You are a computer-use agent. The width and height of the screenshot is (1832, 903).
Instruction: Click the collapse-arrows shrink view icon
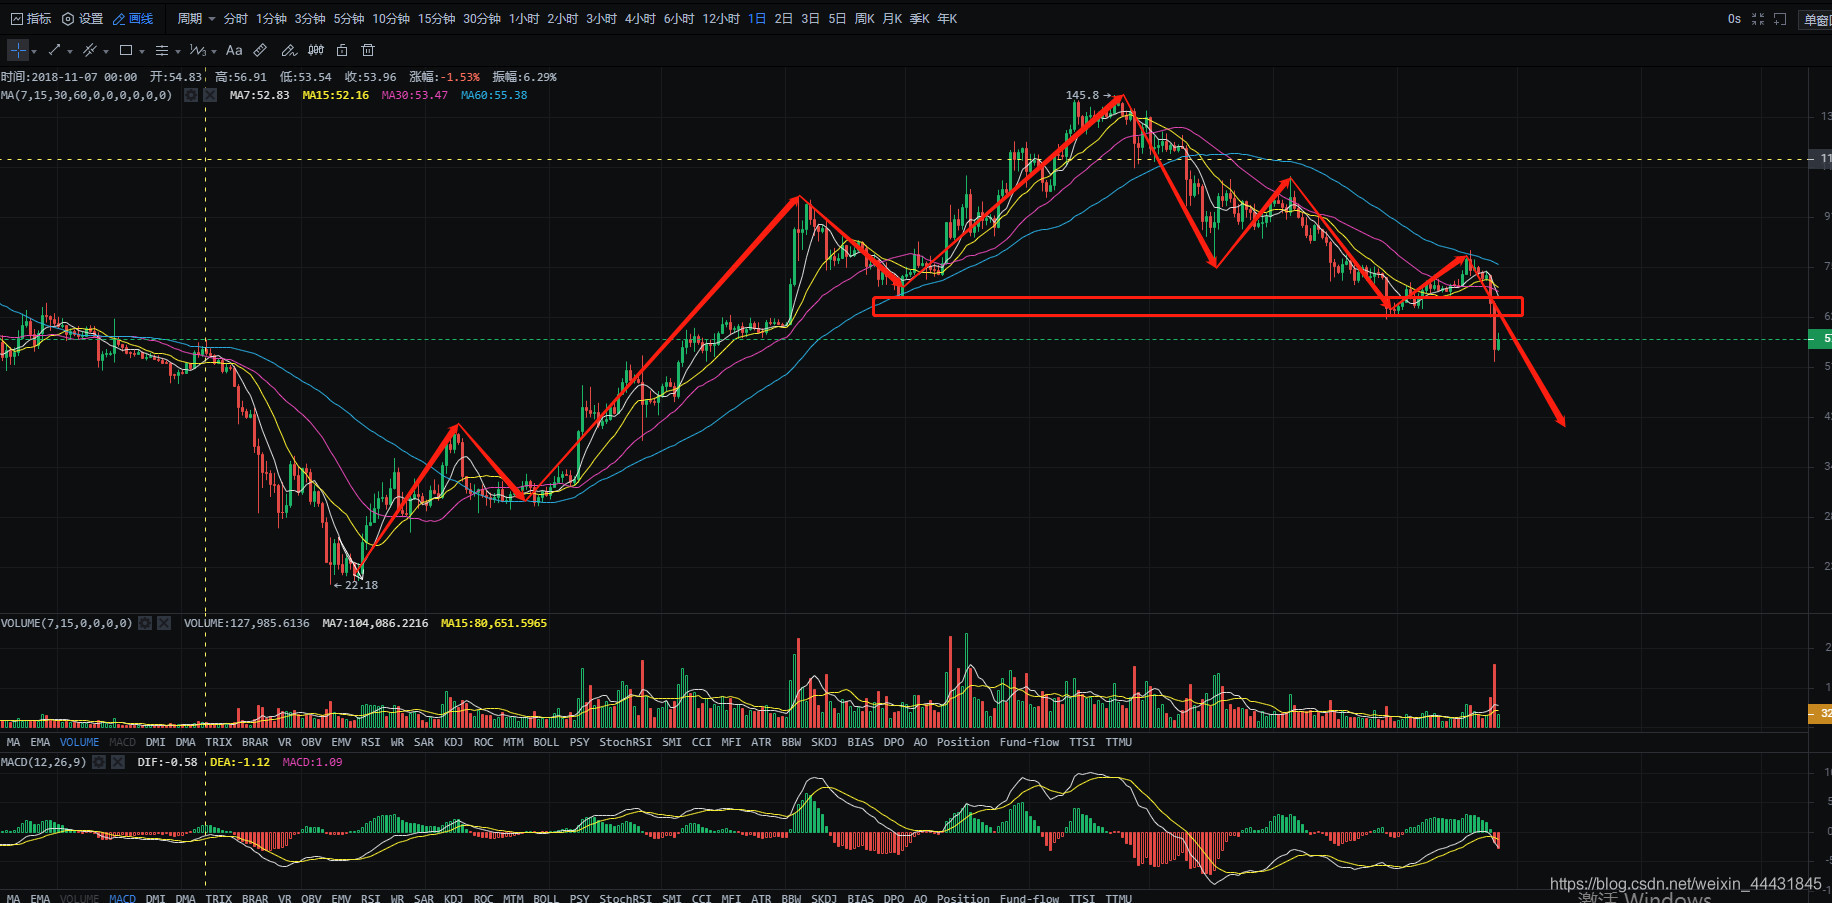coord(1758,19)
